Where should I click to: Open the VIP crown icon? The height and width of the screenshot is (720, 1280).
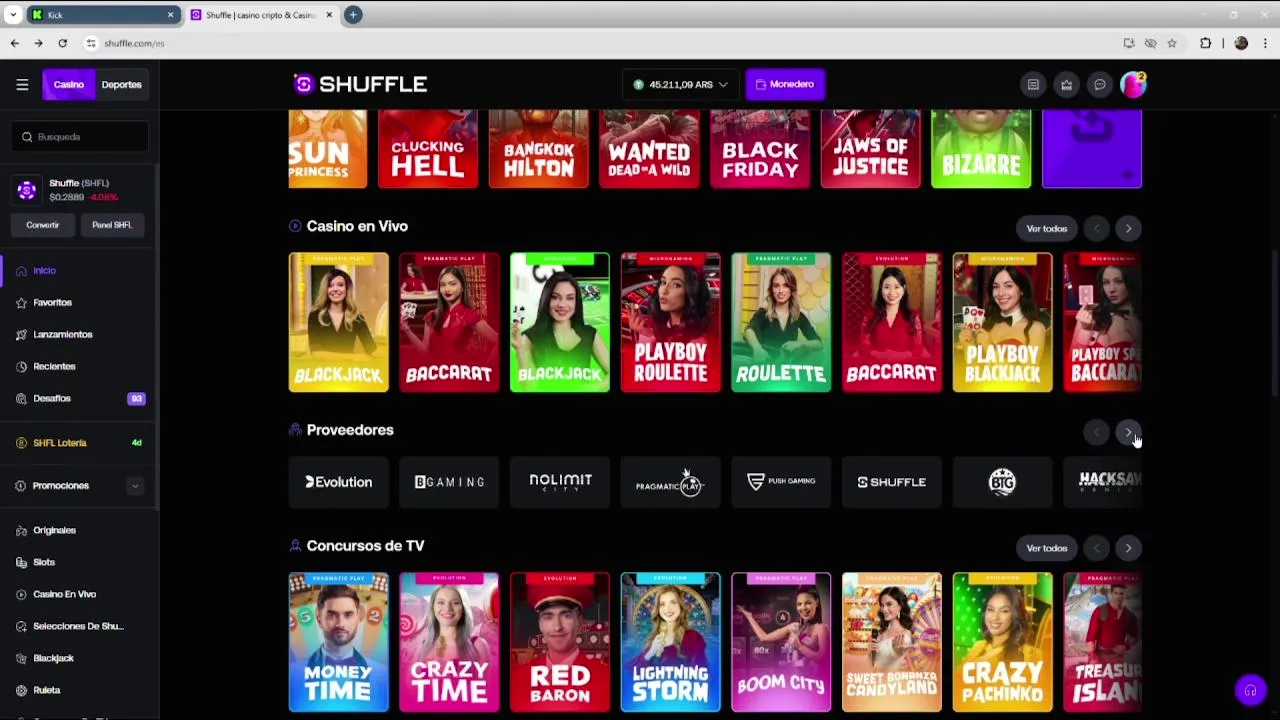(x=1066, y=85)
